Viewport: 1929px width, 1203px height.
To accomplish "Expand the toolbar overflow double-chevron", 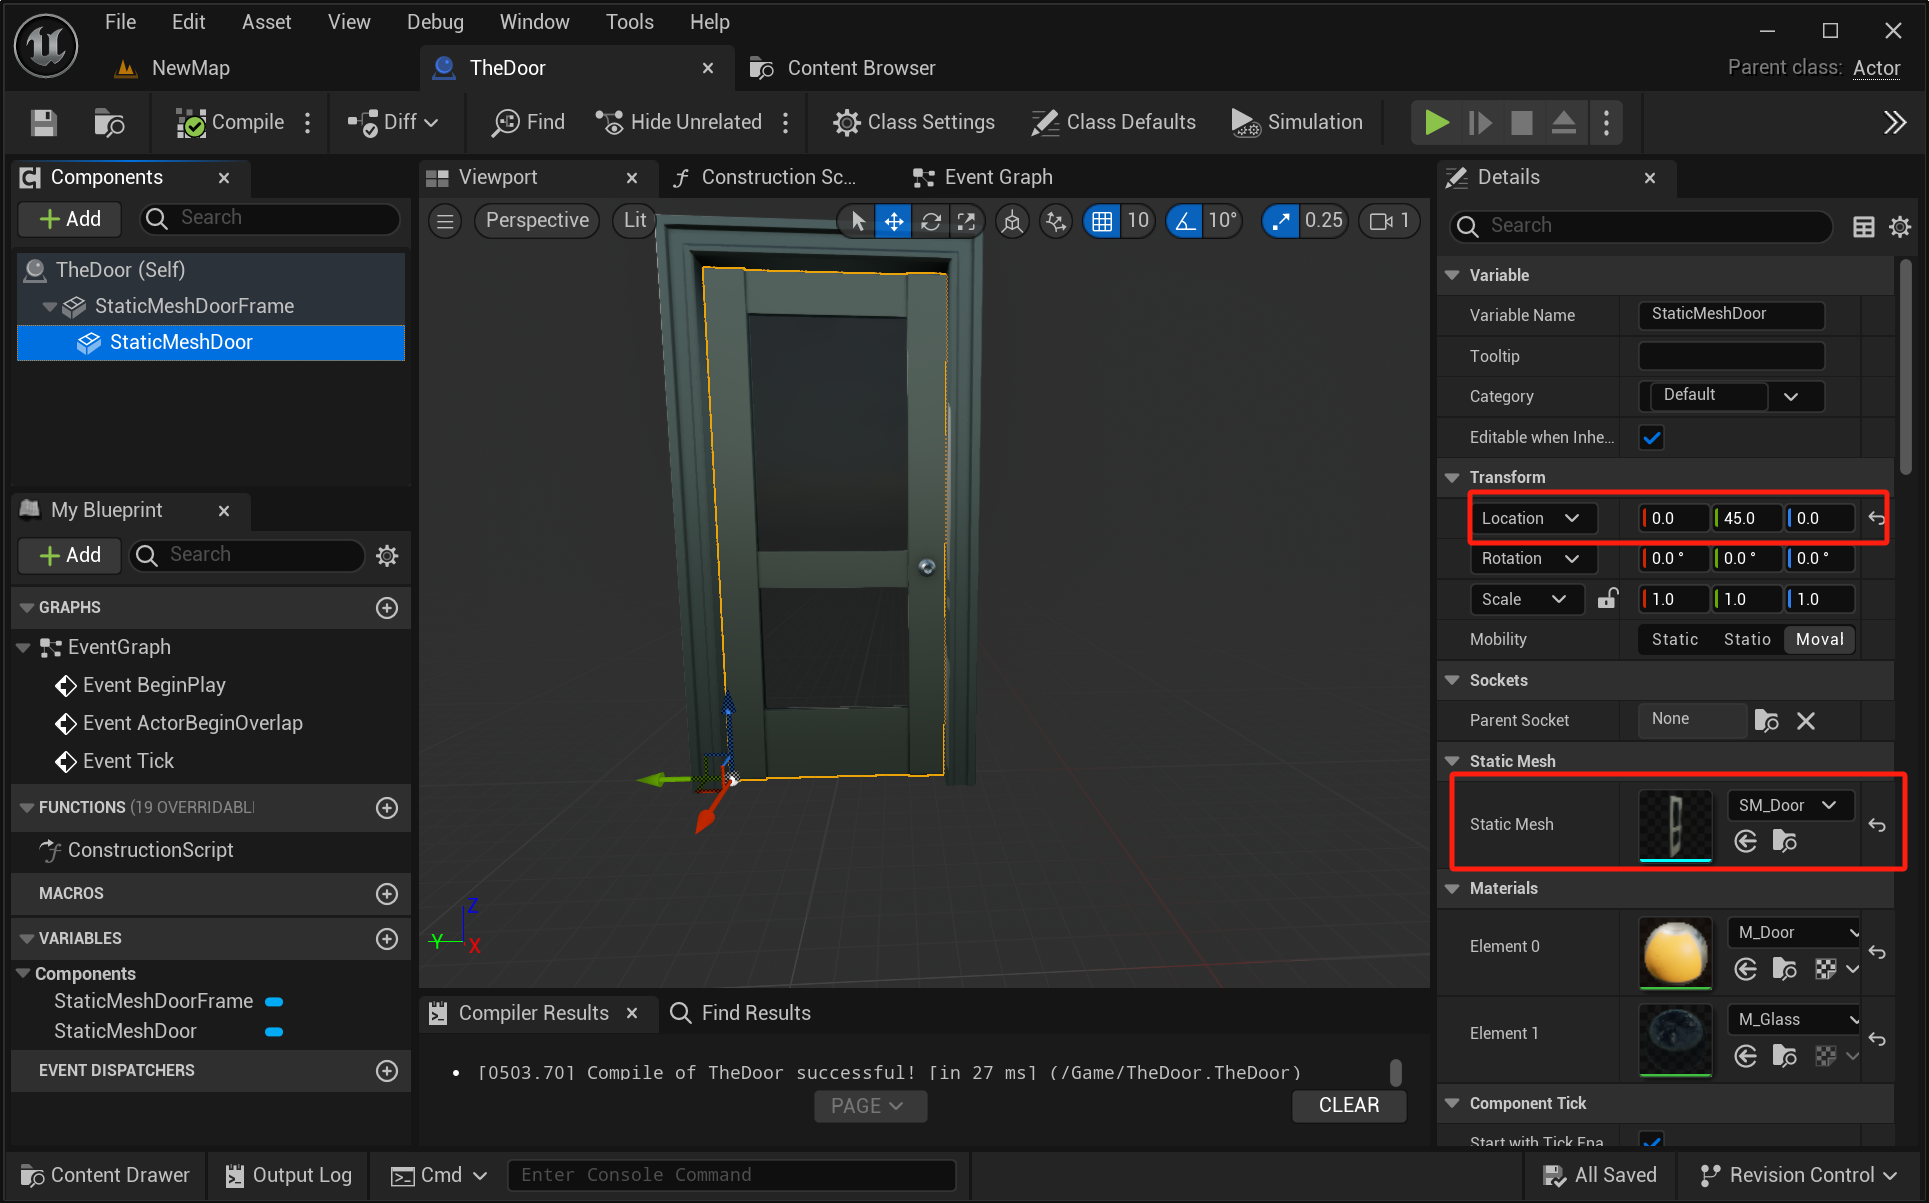I will (x=1895, y=122).
